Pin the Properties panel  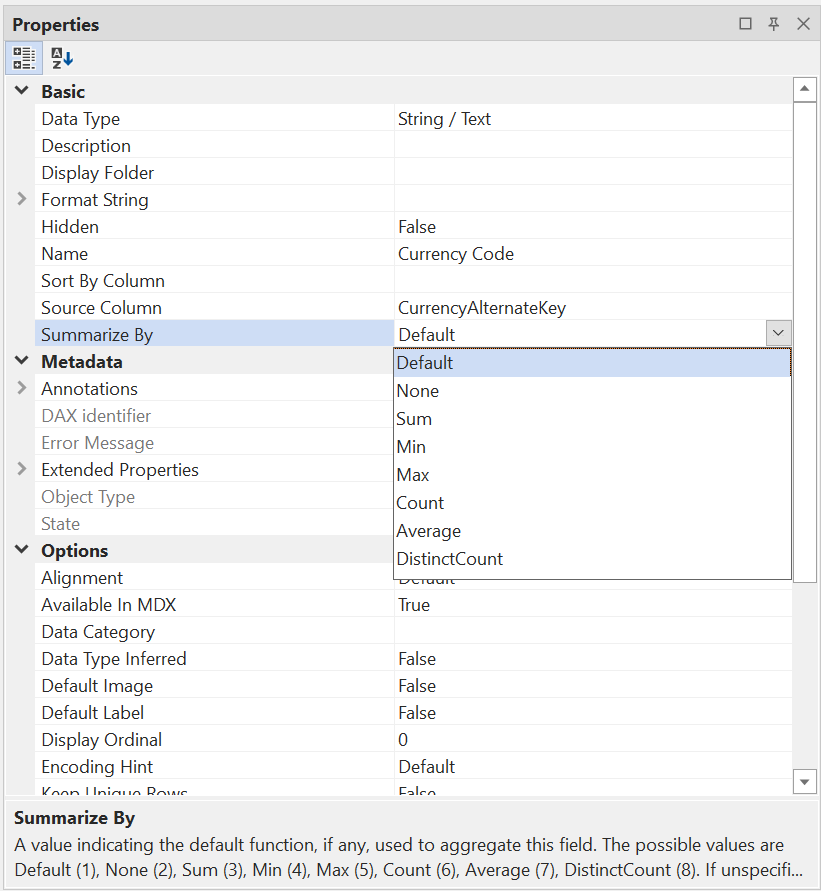[x=773, y=24]
